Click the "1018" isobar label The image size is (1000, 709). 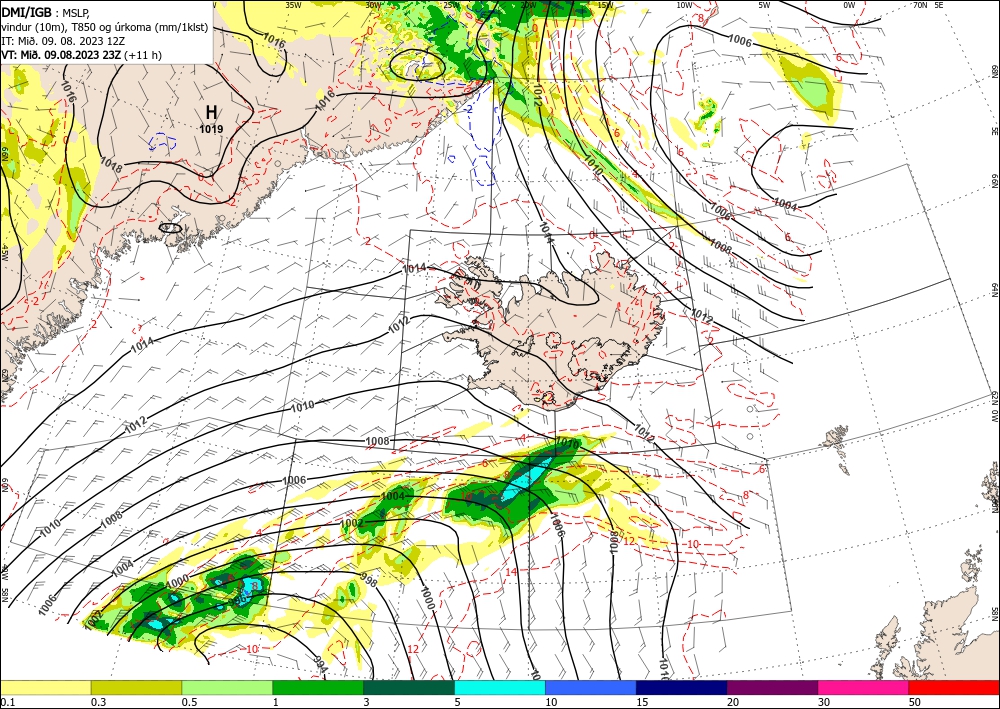111,165
